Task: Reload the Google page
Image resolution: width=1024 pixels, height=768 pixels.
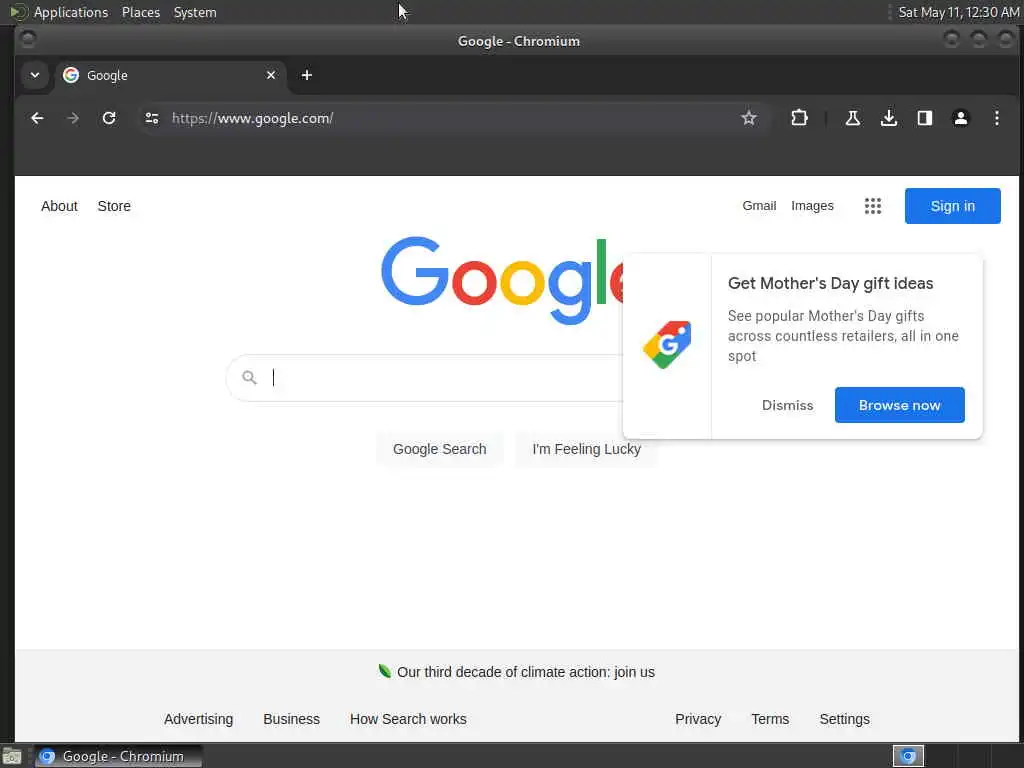Action: (109, 118)
